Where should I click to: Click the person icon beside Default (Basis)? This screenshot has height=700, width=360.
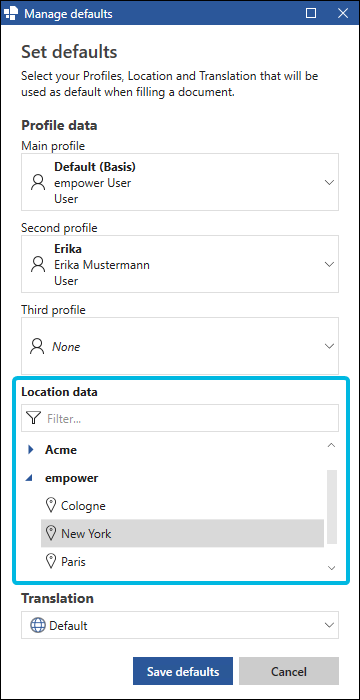38,183
